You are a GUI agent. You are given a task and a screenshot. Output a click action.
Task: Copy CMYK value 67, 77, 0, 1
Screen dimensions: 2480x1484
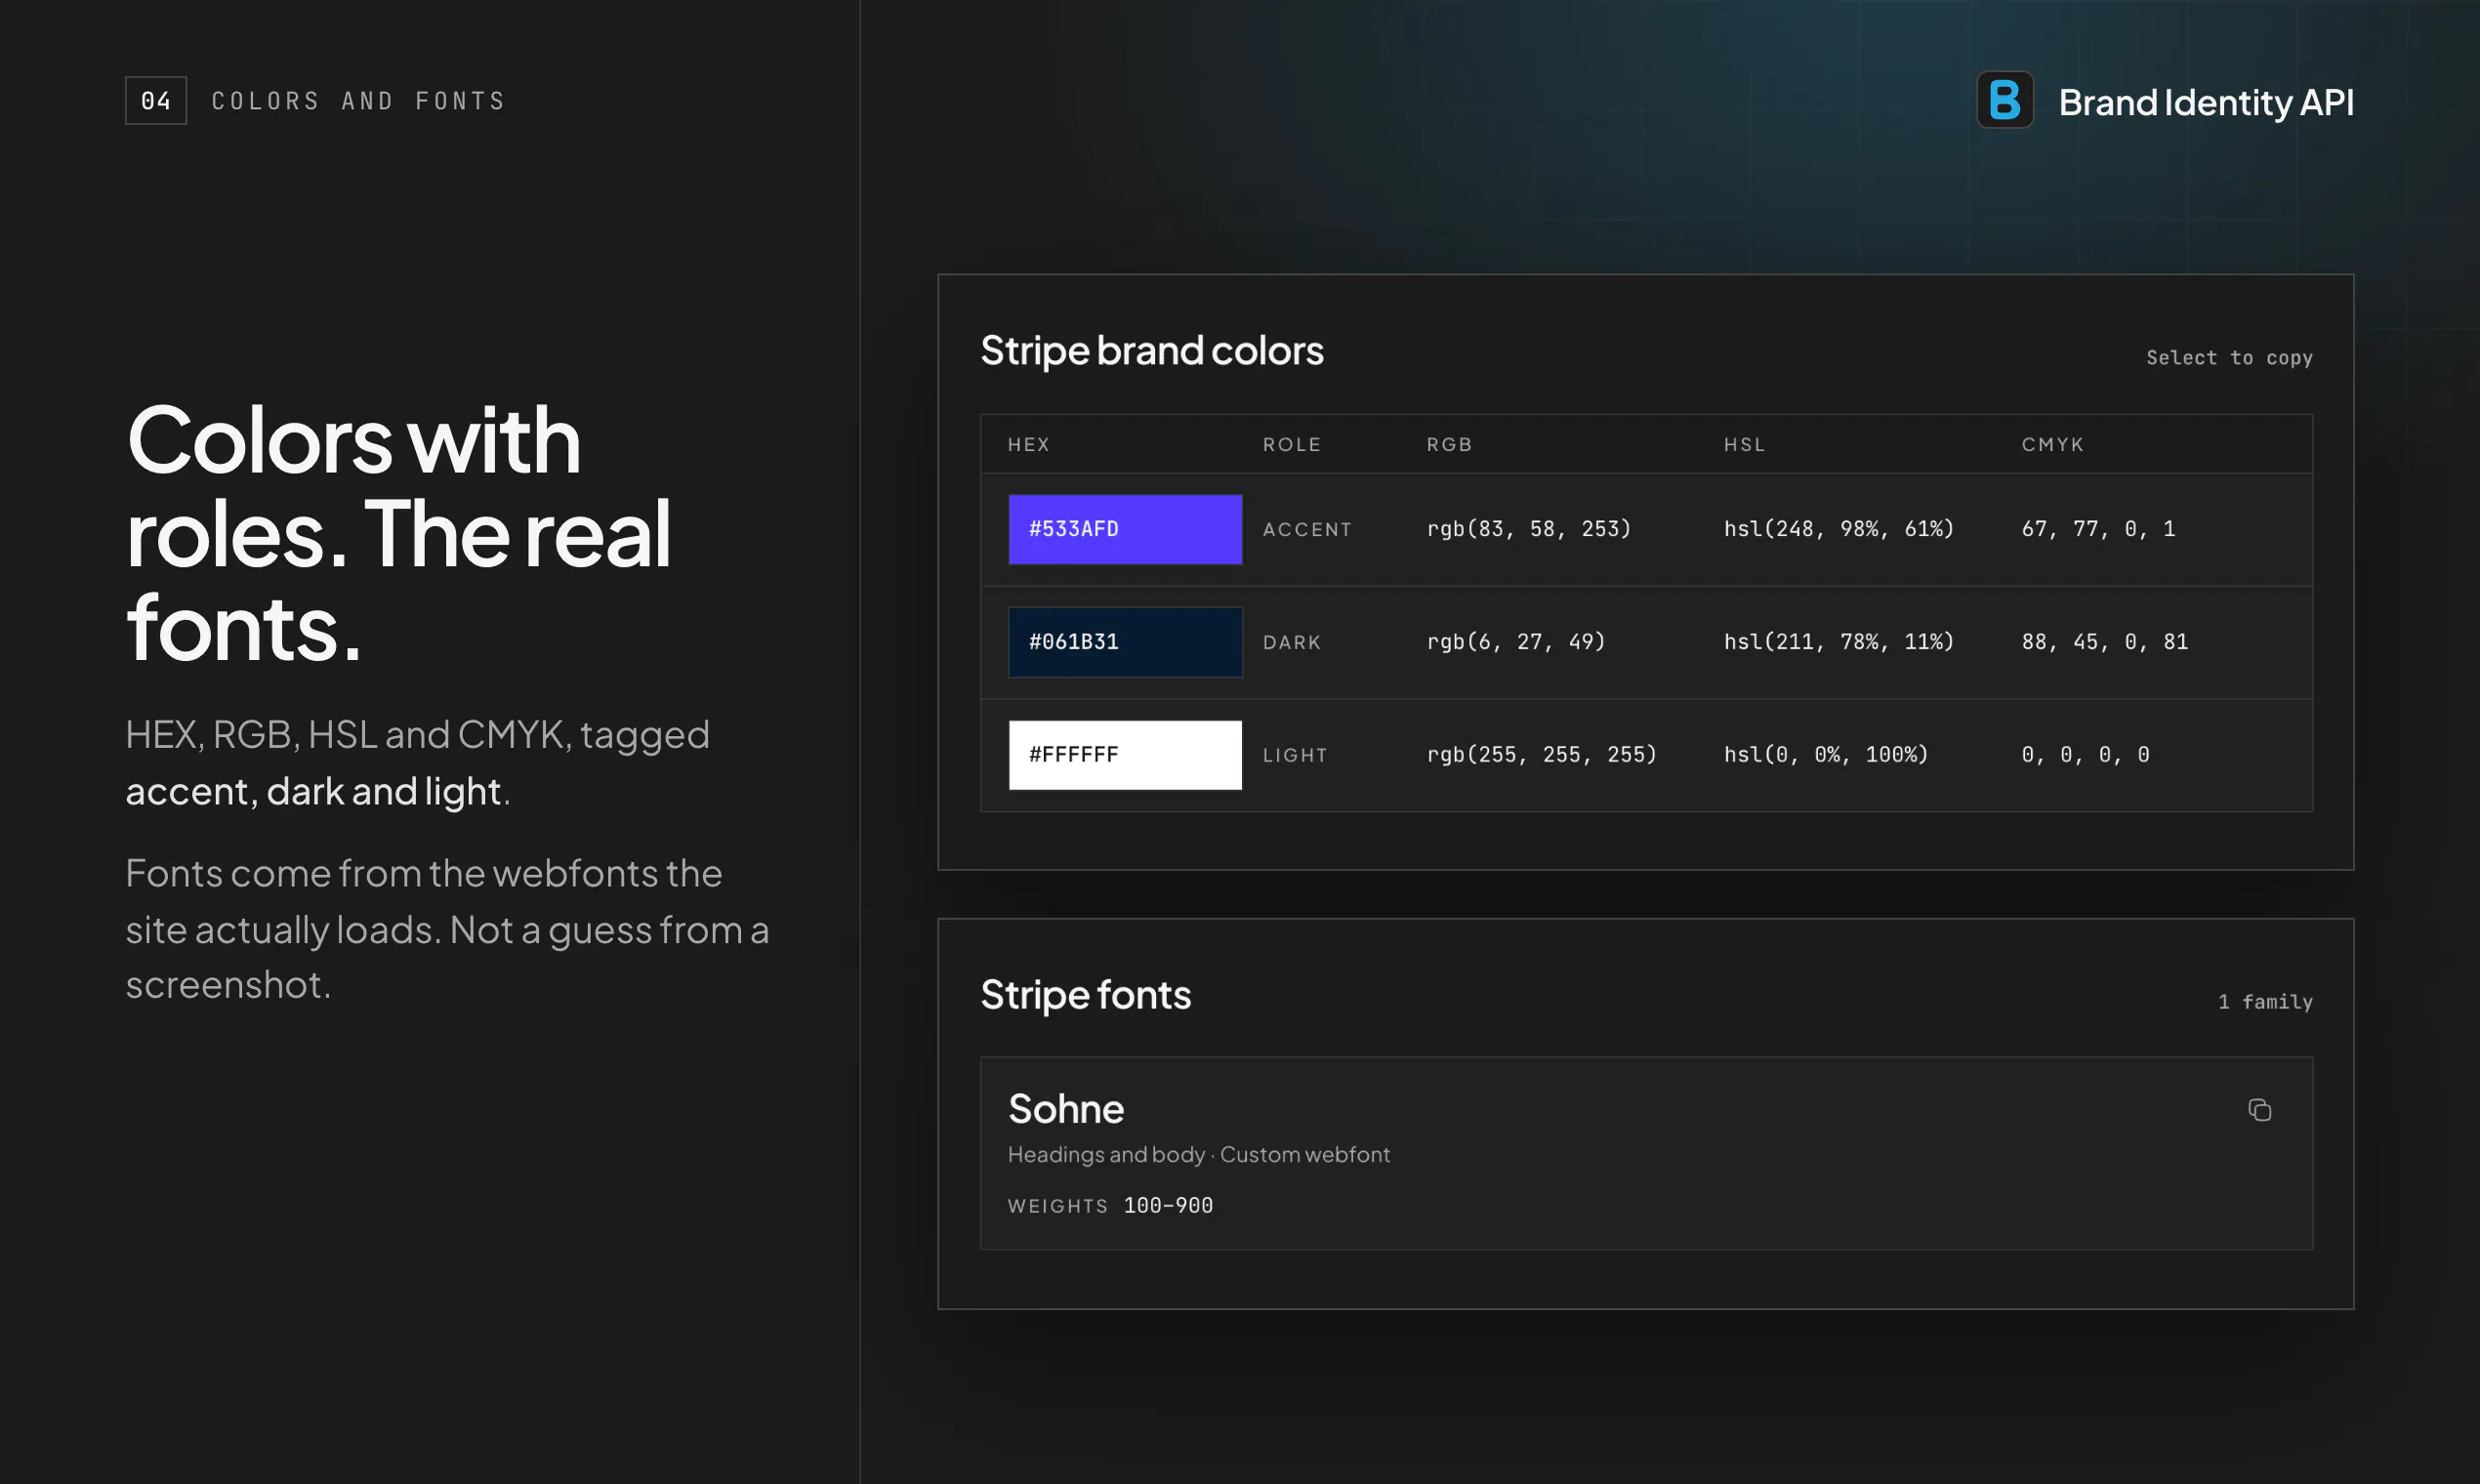click(2098, 529)
